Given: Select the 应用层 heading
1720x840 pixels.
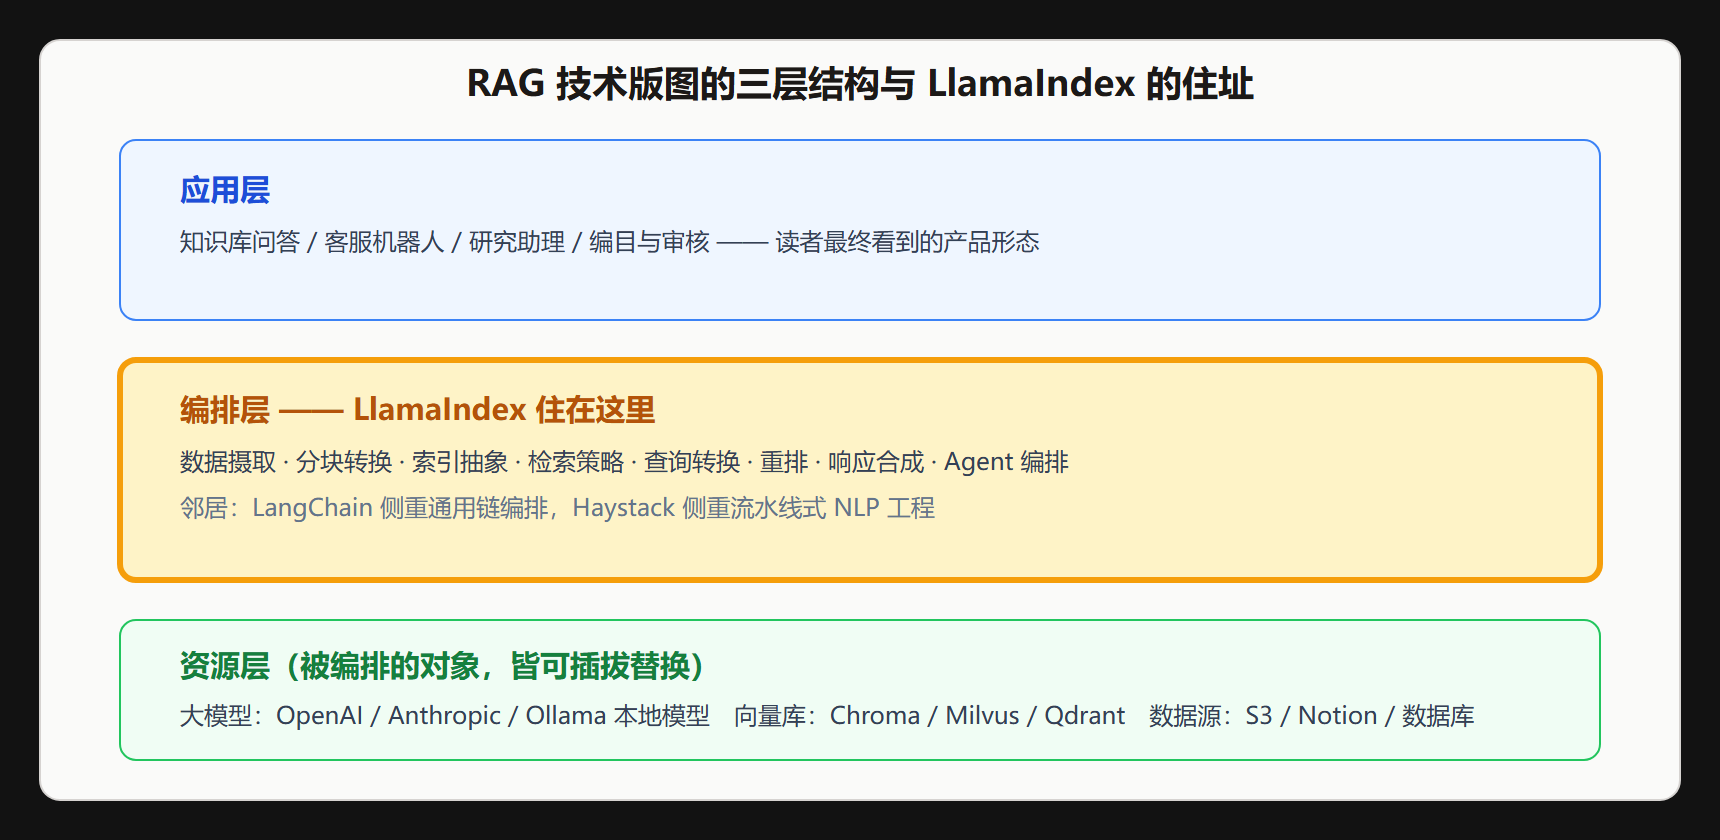Looking at the screenshot, I should 225,190.
